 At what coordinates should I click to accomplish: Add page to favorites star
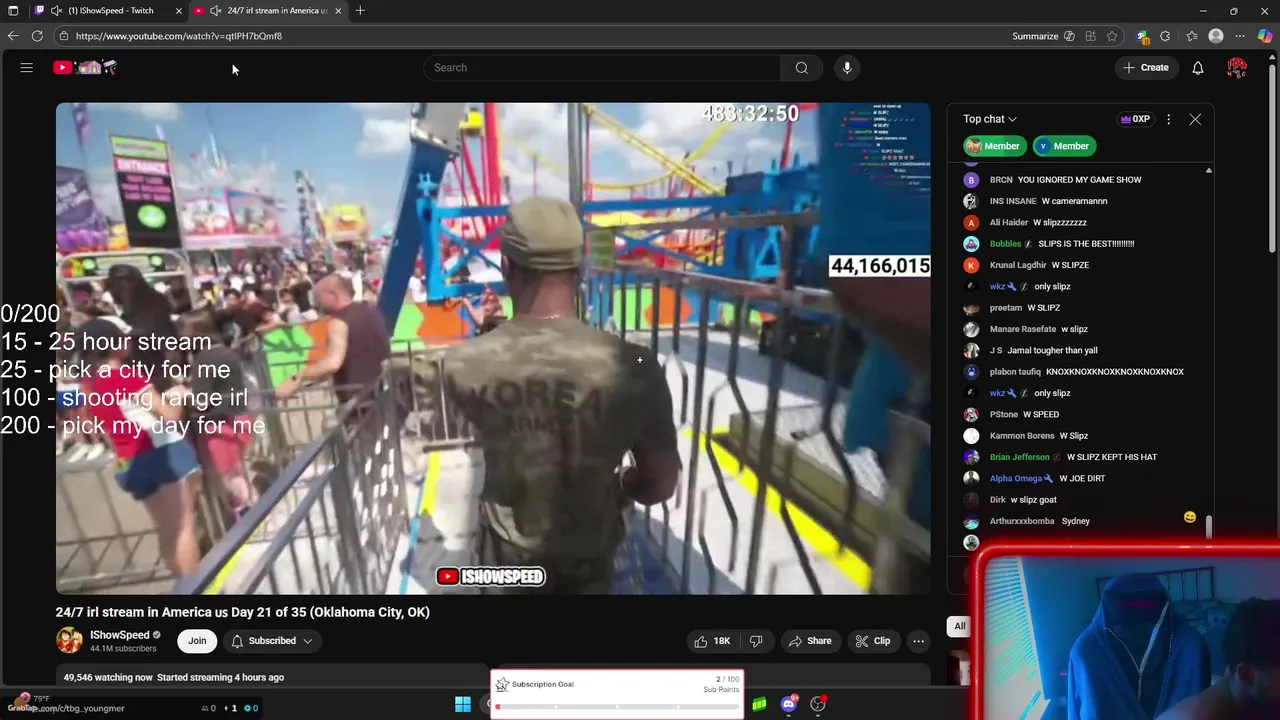pos(1112,36)
